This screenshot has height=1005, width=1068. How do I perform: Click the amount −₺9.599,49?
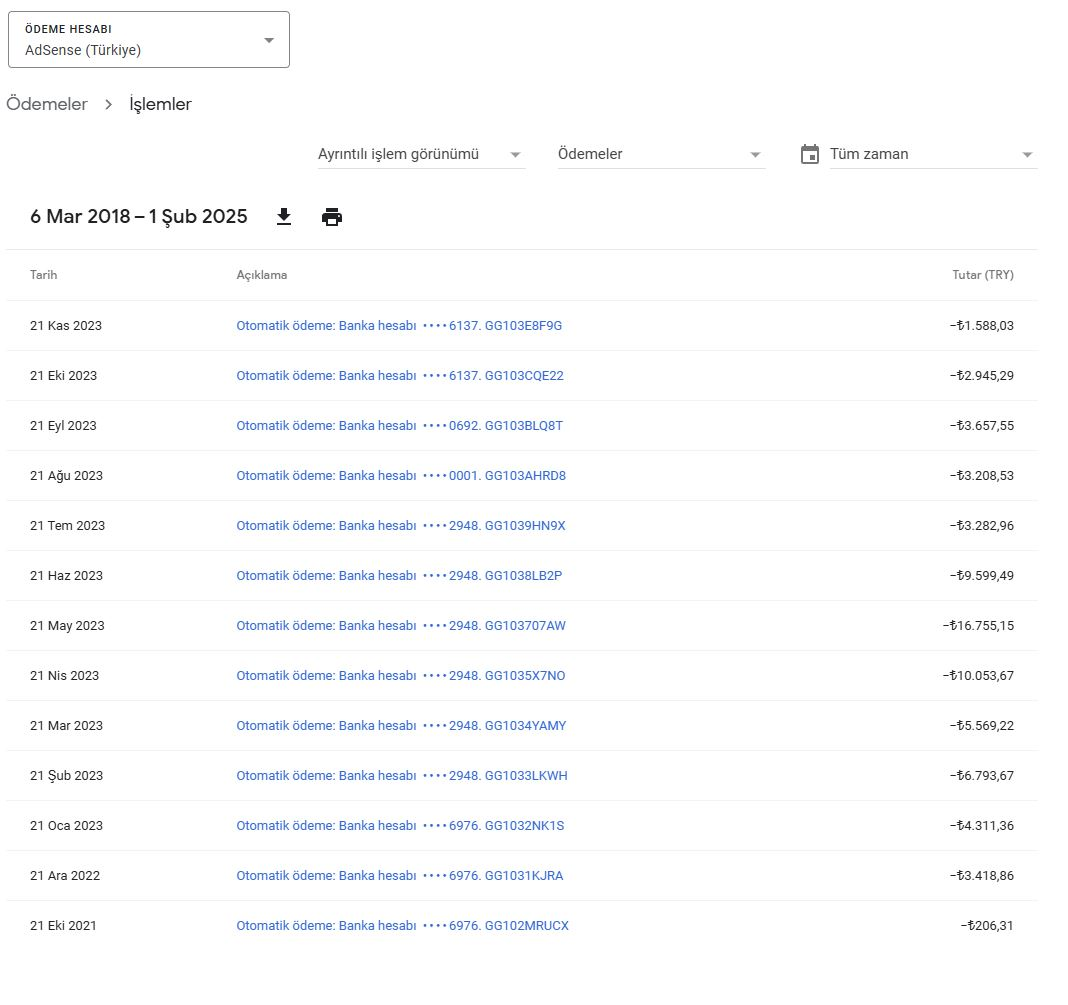[x=981, y=575]
